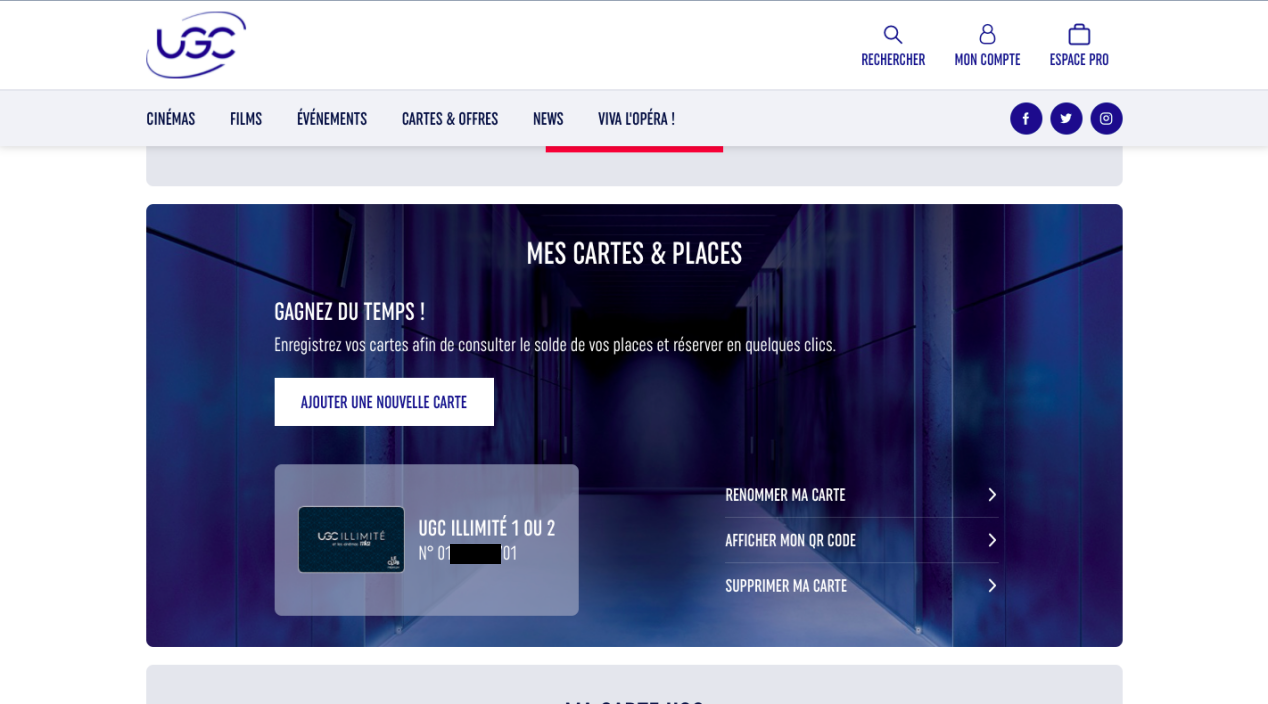Click the Afficher mon QR code link
The image size is (1268, 704).
tap(790, 540)
